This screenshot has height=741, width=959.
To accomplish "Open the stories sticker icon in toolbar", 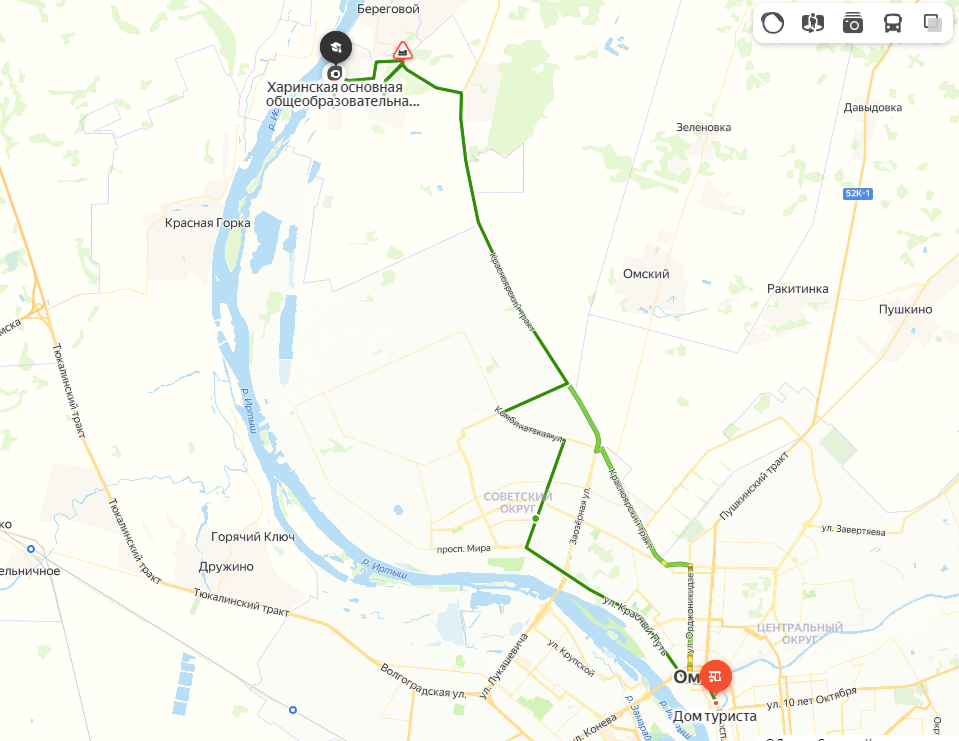I will pyautogui.click(x=772, y=23).
